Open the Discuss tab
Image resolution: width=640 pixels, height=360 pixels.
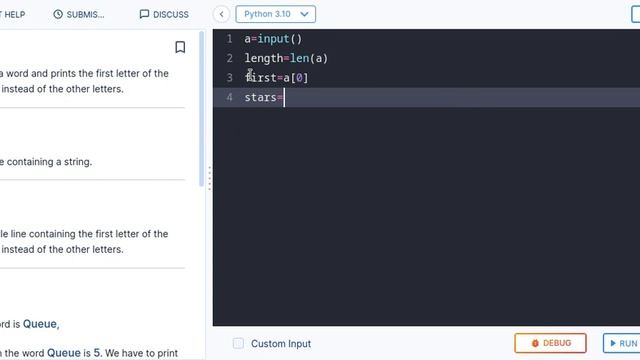[x=164, y=14]
